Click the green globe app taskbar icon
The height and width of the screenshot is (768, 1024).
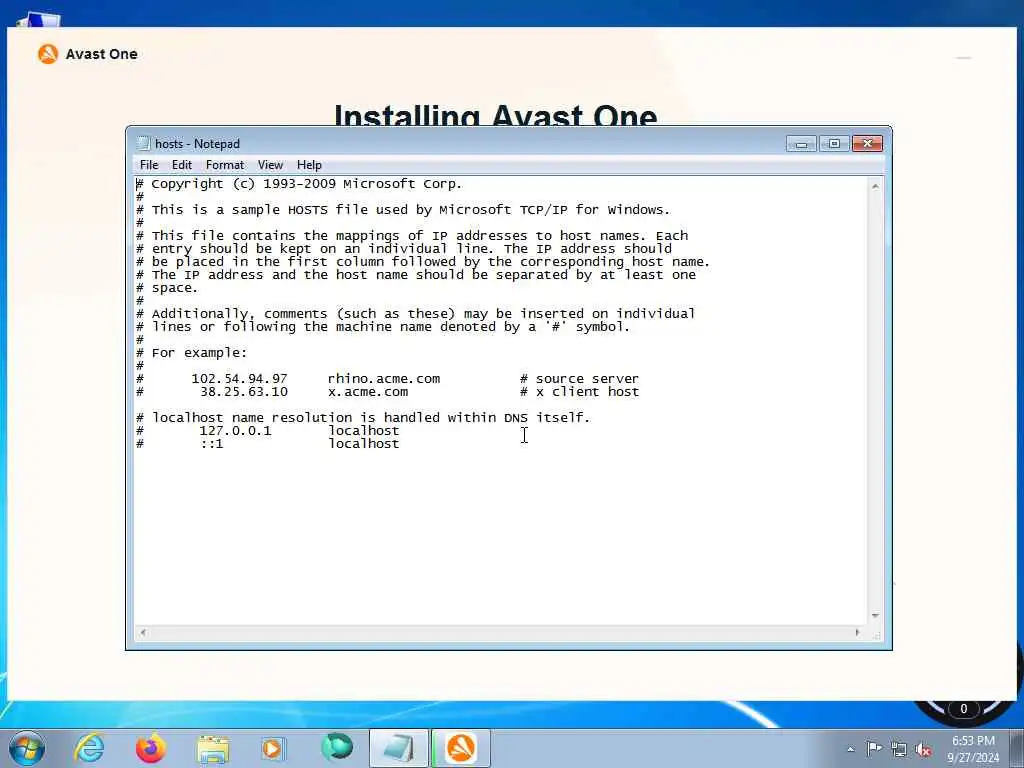337,747
